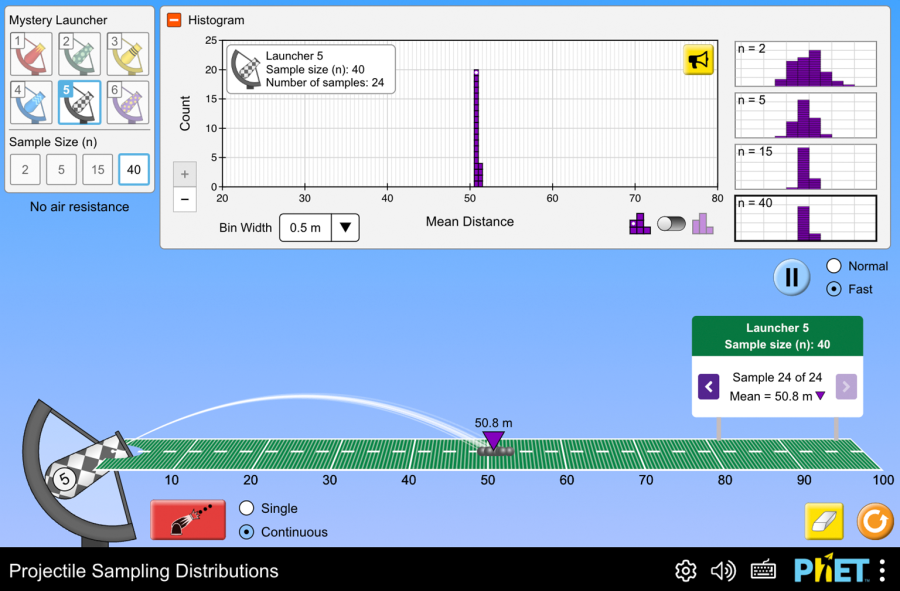The image size is (900, 591).
Task: Set sample size to 15
Action: point(97,170)
